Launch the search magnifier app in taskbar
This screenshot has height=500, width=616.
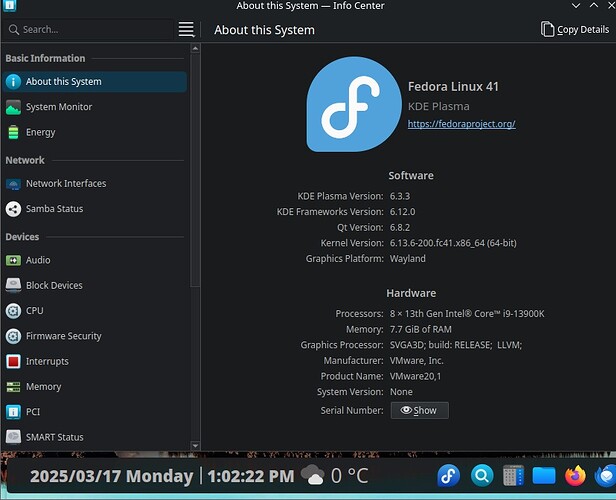click(482, 476)
